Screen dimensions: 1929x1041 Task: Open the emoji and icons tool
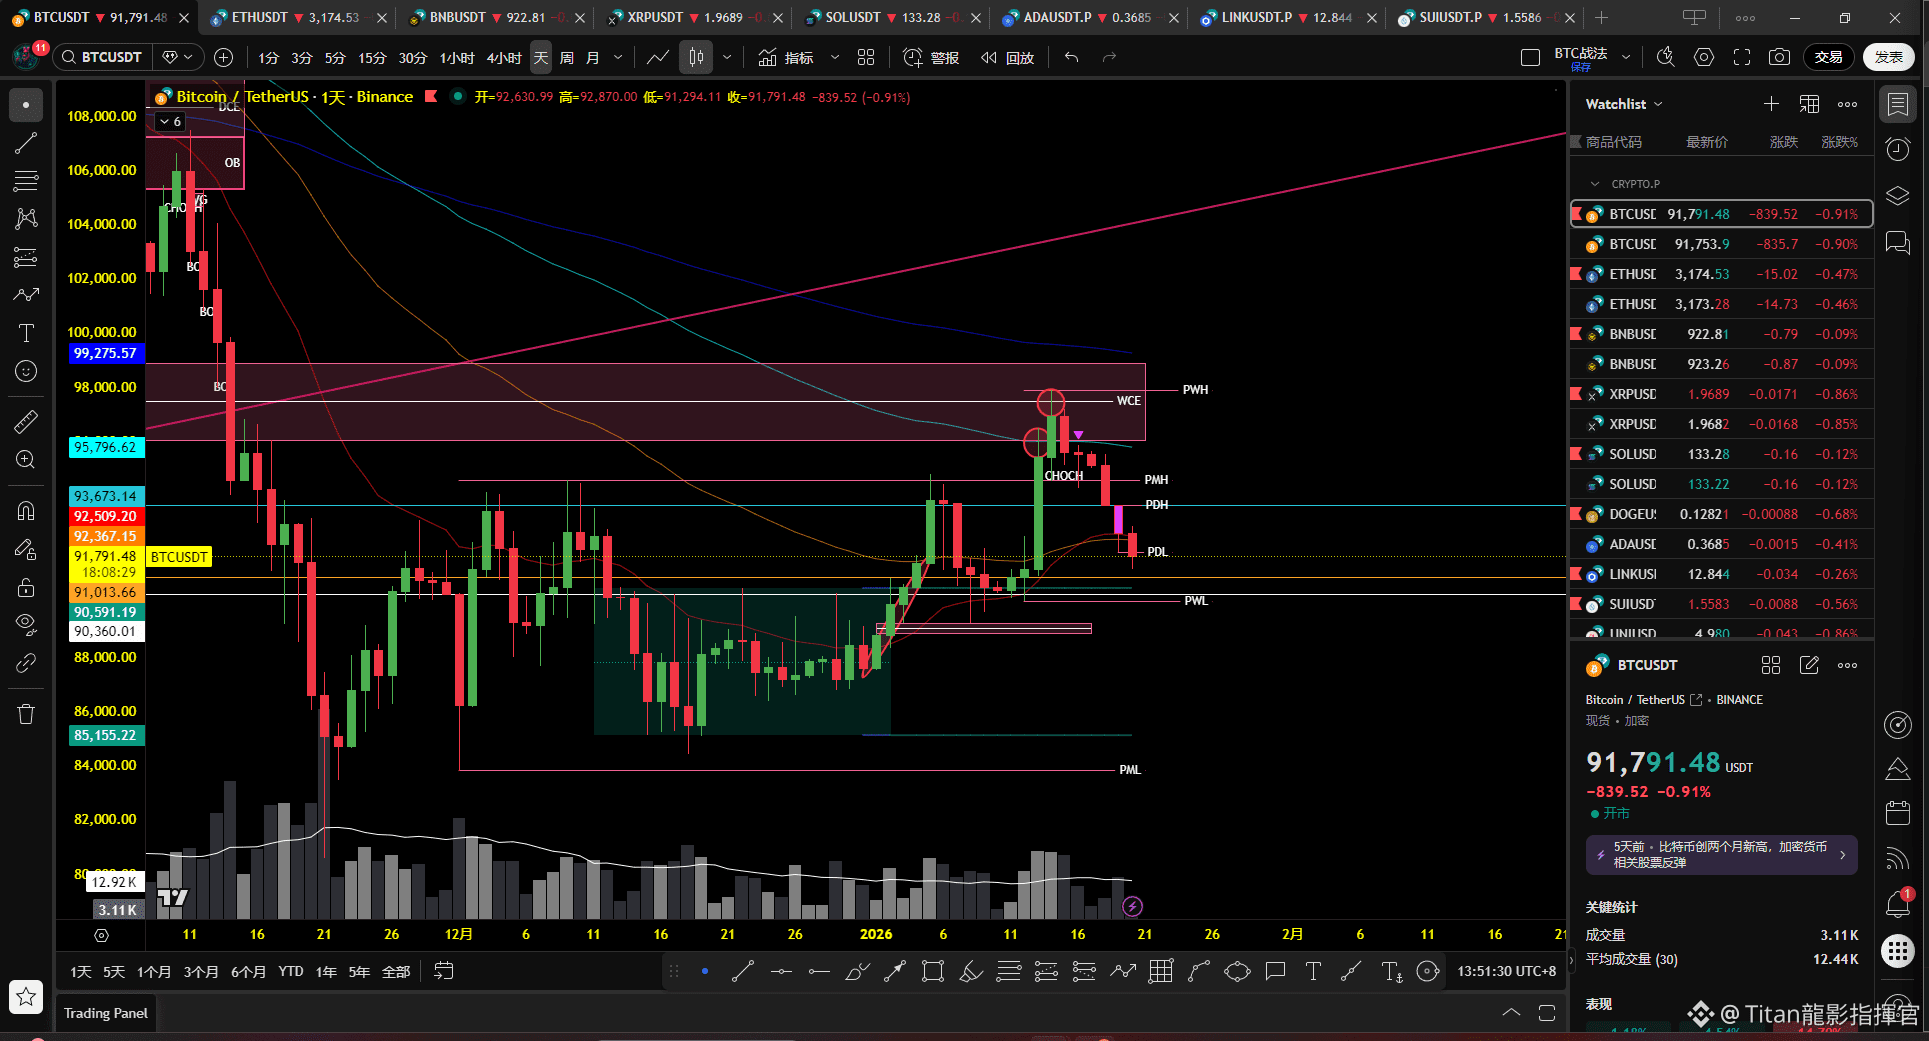click(x=26, y=371)
